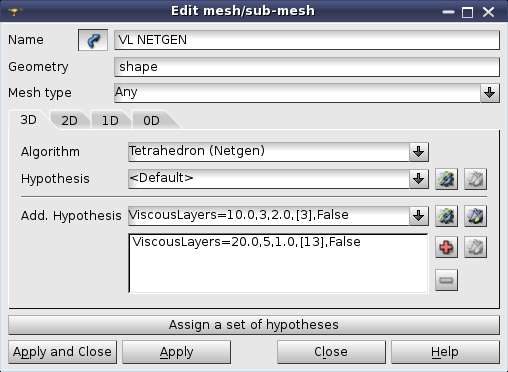Click the greyed edit icon beside hypotheses list
508x372 pixels.
pyautogui.click(x=475, y=247)
